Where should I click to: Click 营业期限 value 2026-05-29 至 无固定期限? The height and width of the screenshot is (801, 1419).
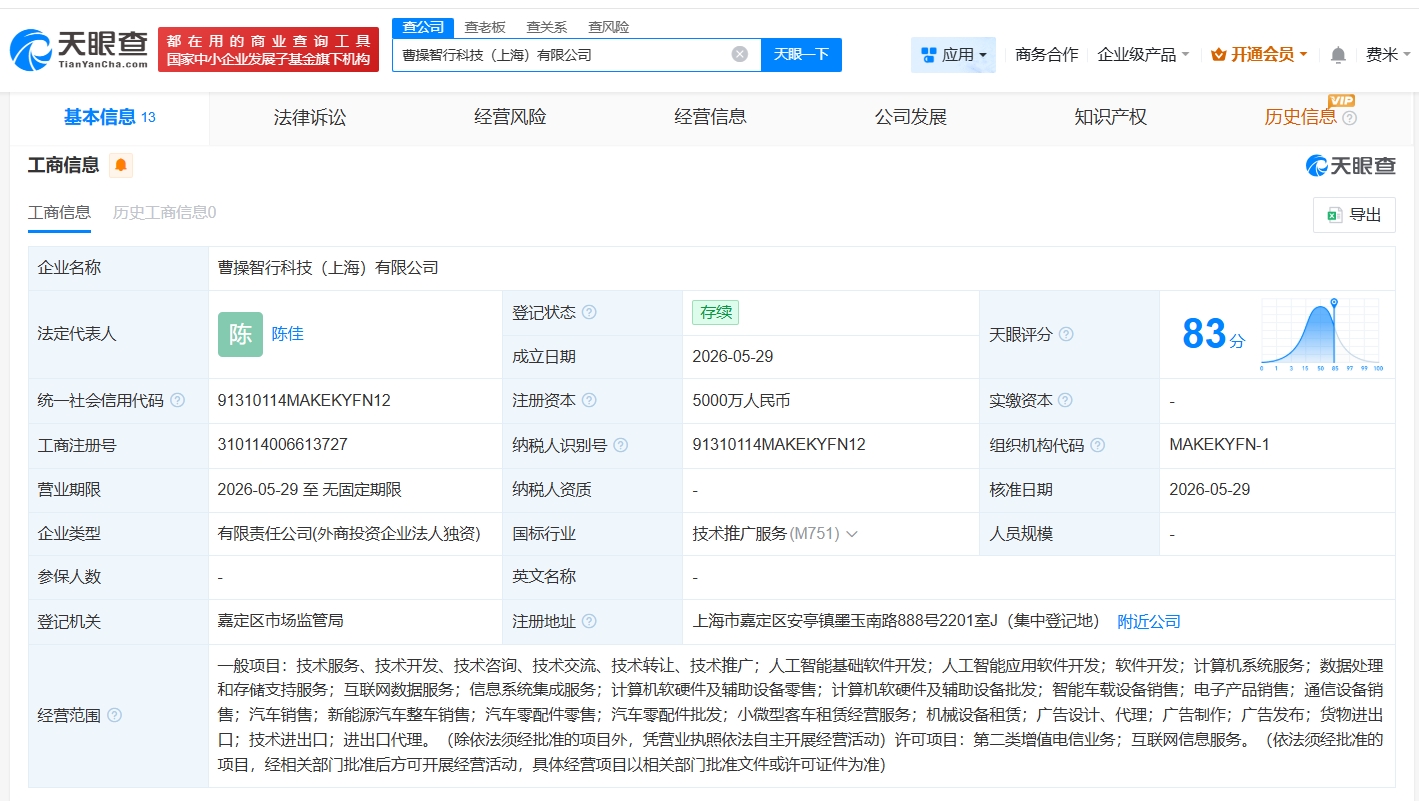click(310, 490)
